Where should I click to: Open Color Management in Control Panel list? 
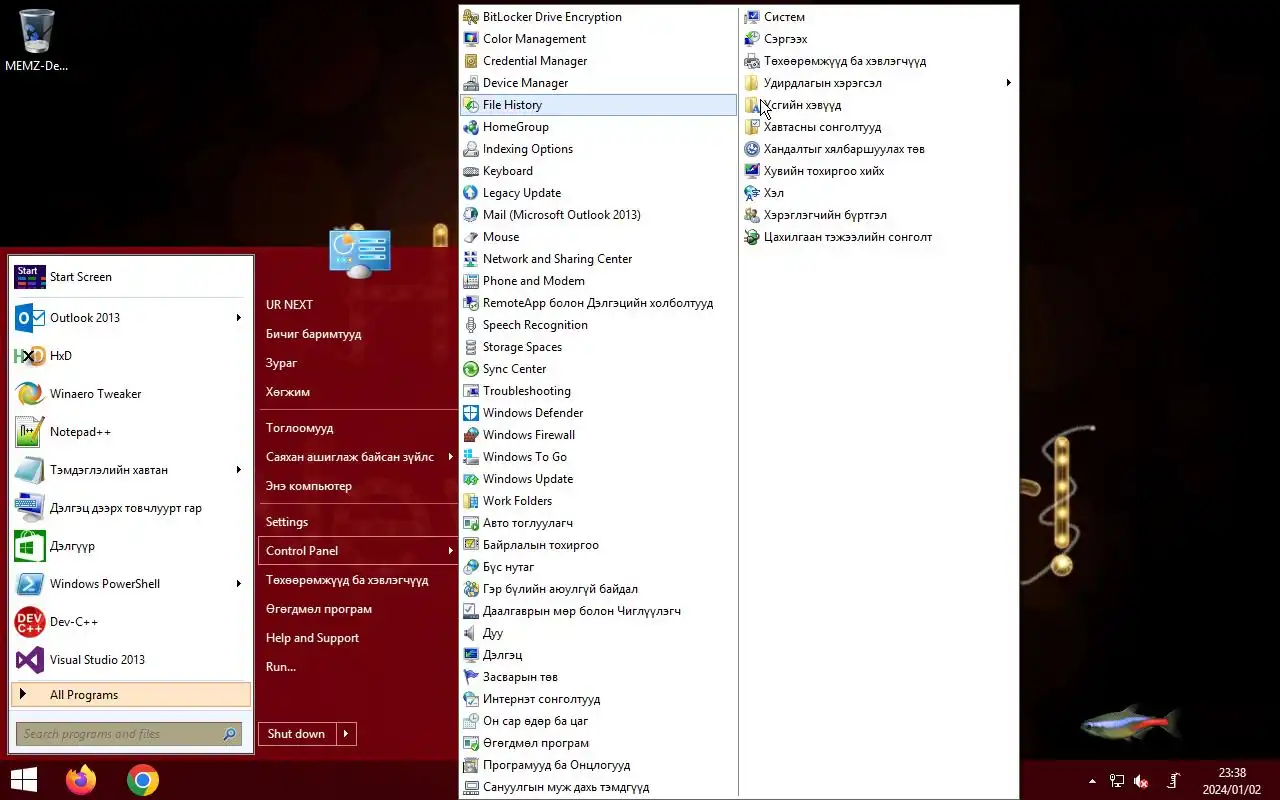coord(598,39)
